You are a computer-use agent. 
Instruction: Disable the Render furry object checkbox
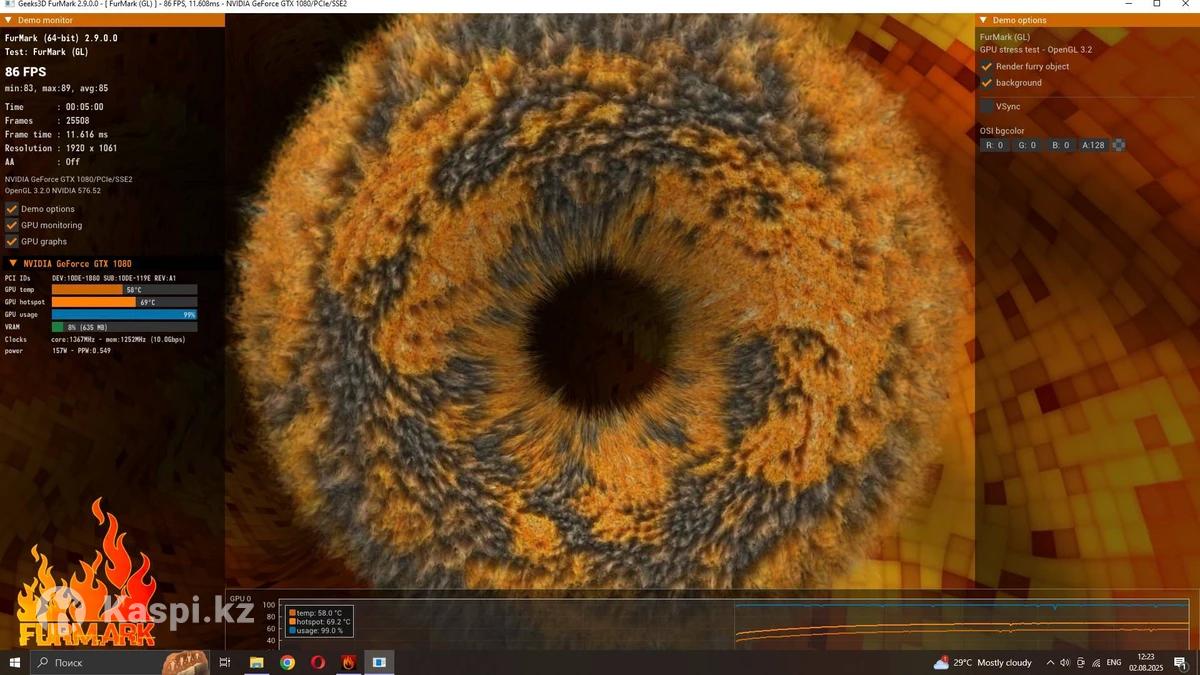987,67
